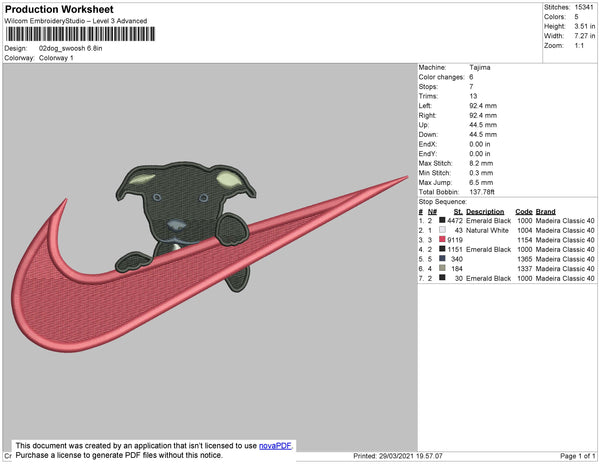This screenshot has height=464, width=600.
Task: Click stitch count 9119
Action: click(x=455, y=240)
